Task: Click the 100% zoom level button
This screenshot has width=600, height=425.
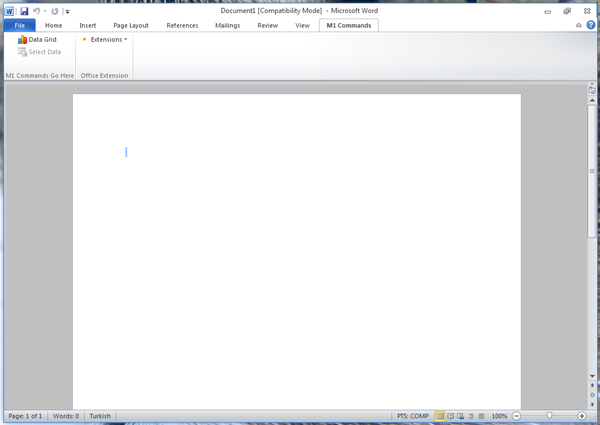Action: tap(499, 416)
